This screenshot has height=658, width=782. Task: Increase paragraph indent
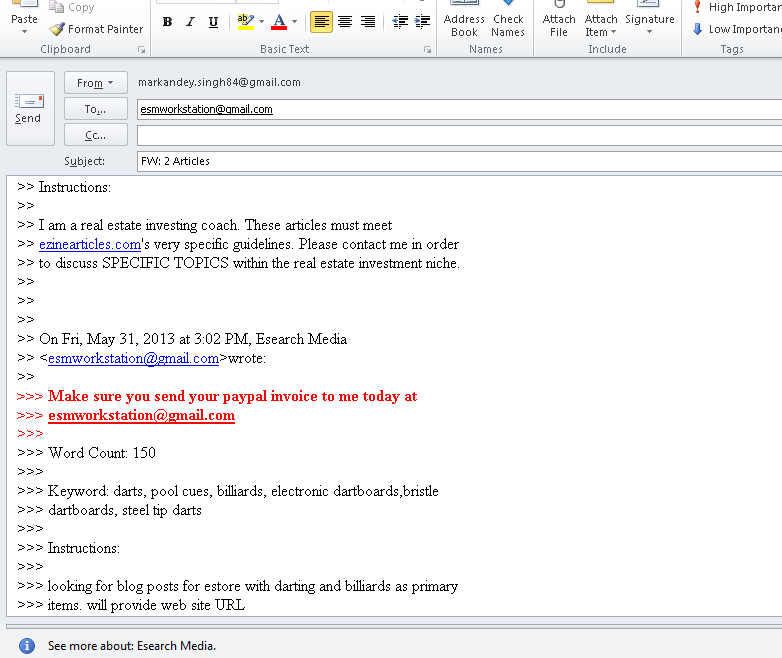422,22
